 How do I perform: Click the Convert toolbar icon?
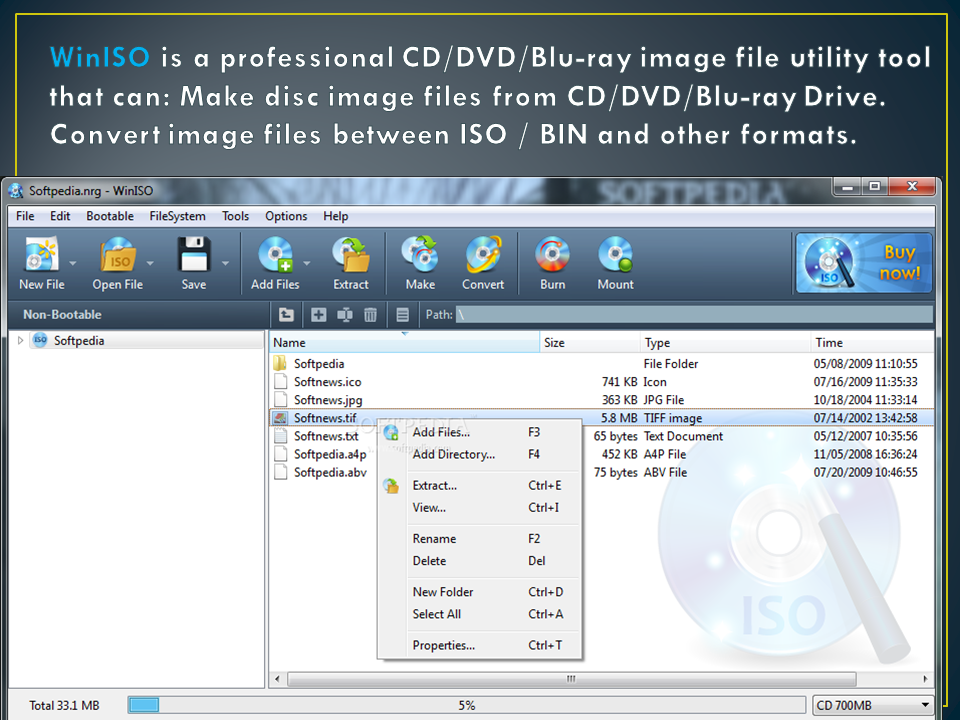click(x=483, y=254)
